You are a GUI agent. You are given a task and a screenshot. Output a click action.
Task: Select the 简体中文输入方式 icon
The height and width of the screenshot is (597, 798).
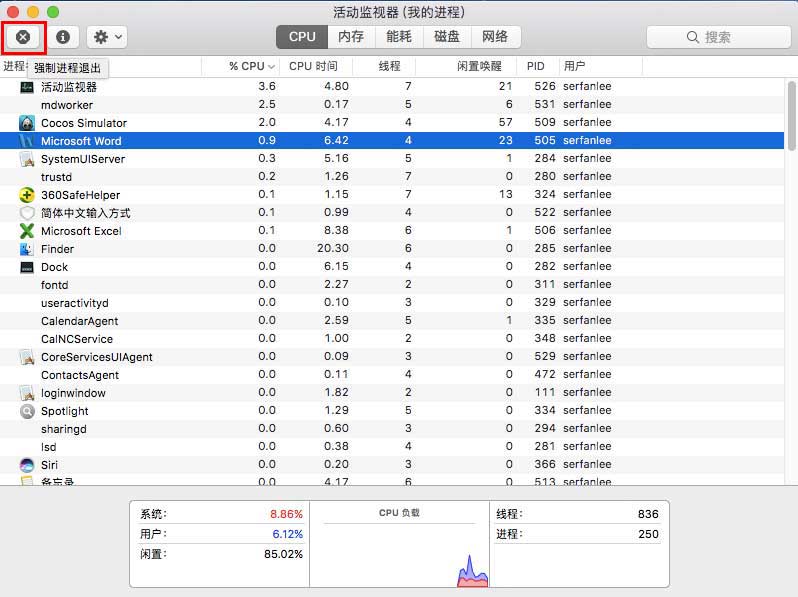tap(27, 213)
